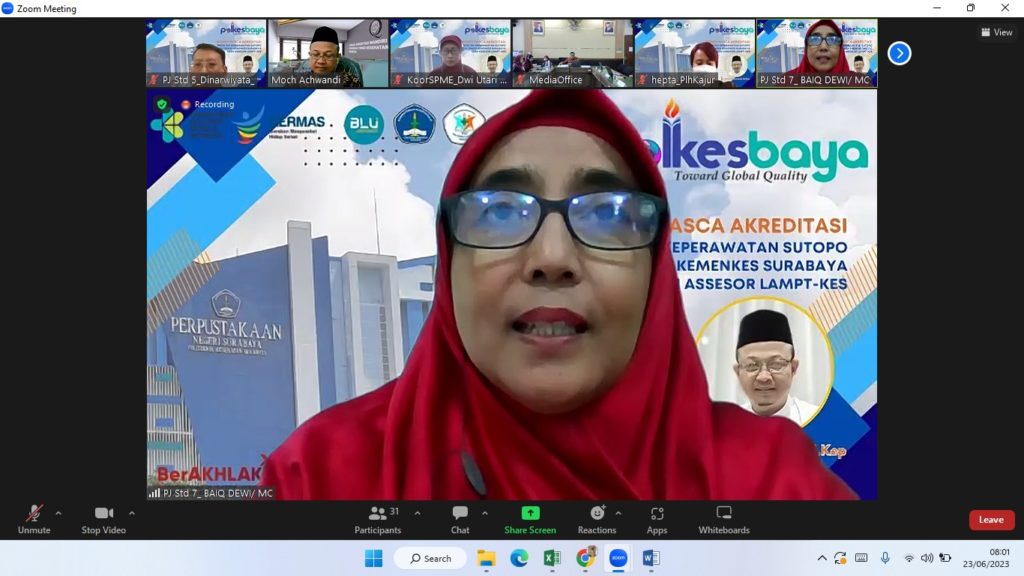Viewport: 1024px width, 576px height.
Task: Stop the video camera
Action: pos(104,520)
